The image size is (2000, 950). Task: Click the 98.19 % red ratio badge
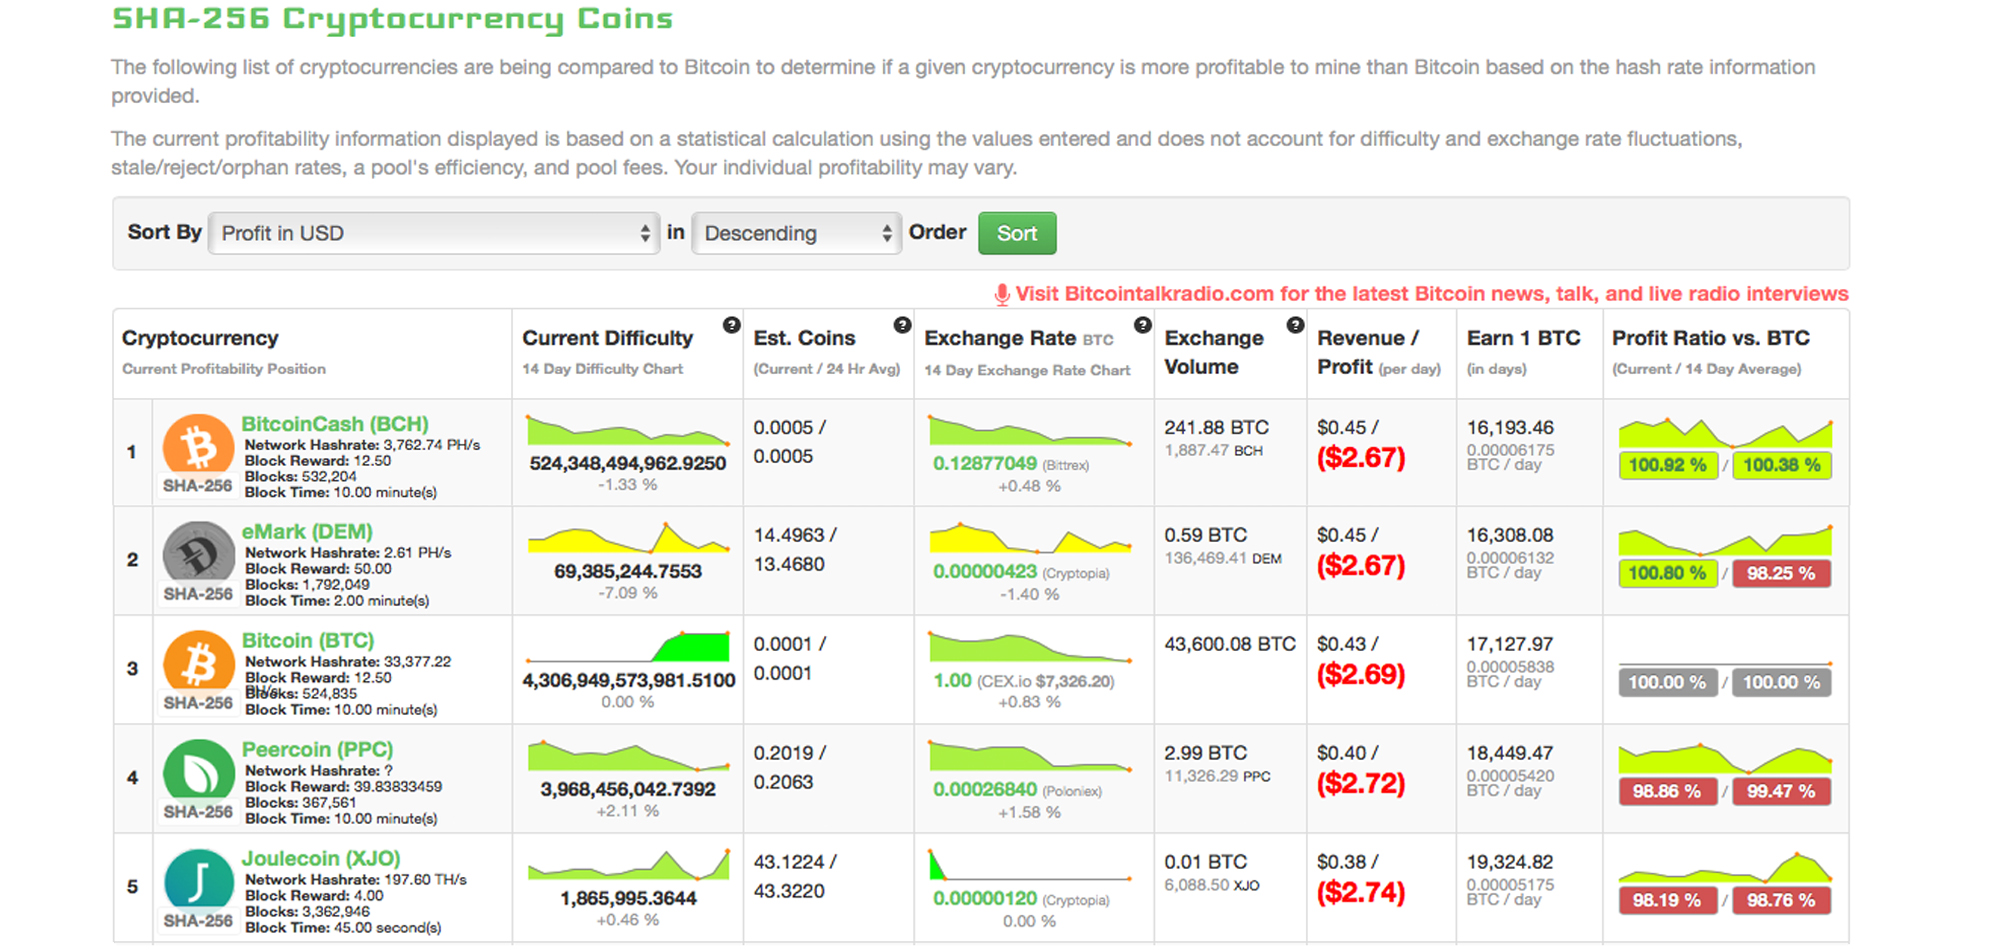[1668, 900]
